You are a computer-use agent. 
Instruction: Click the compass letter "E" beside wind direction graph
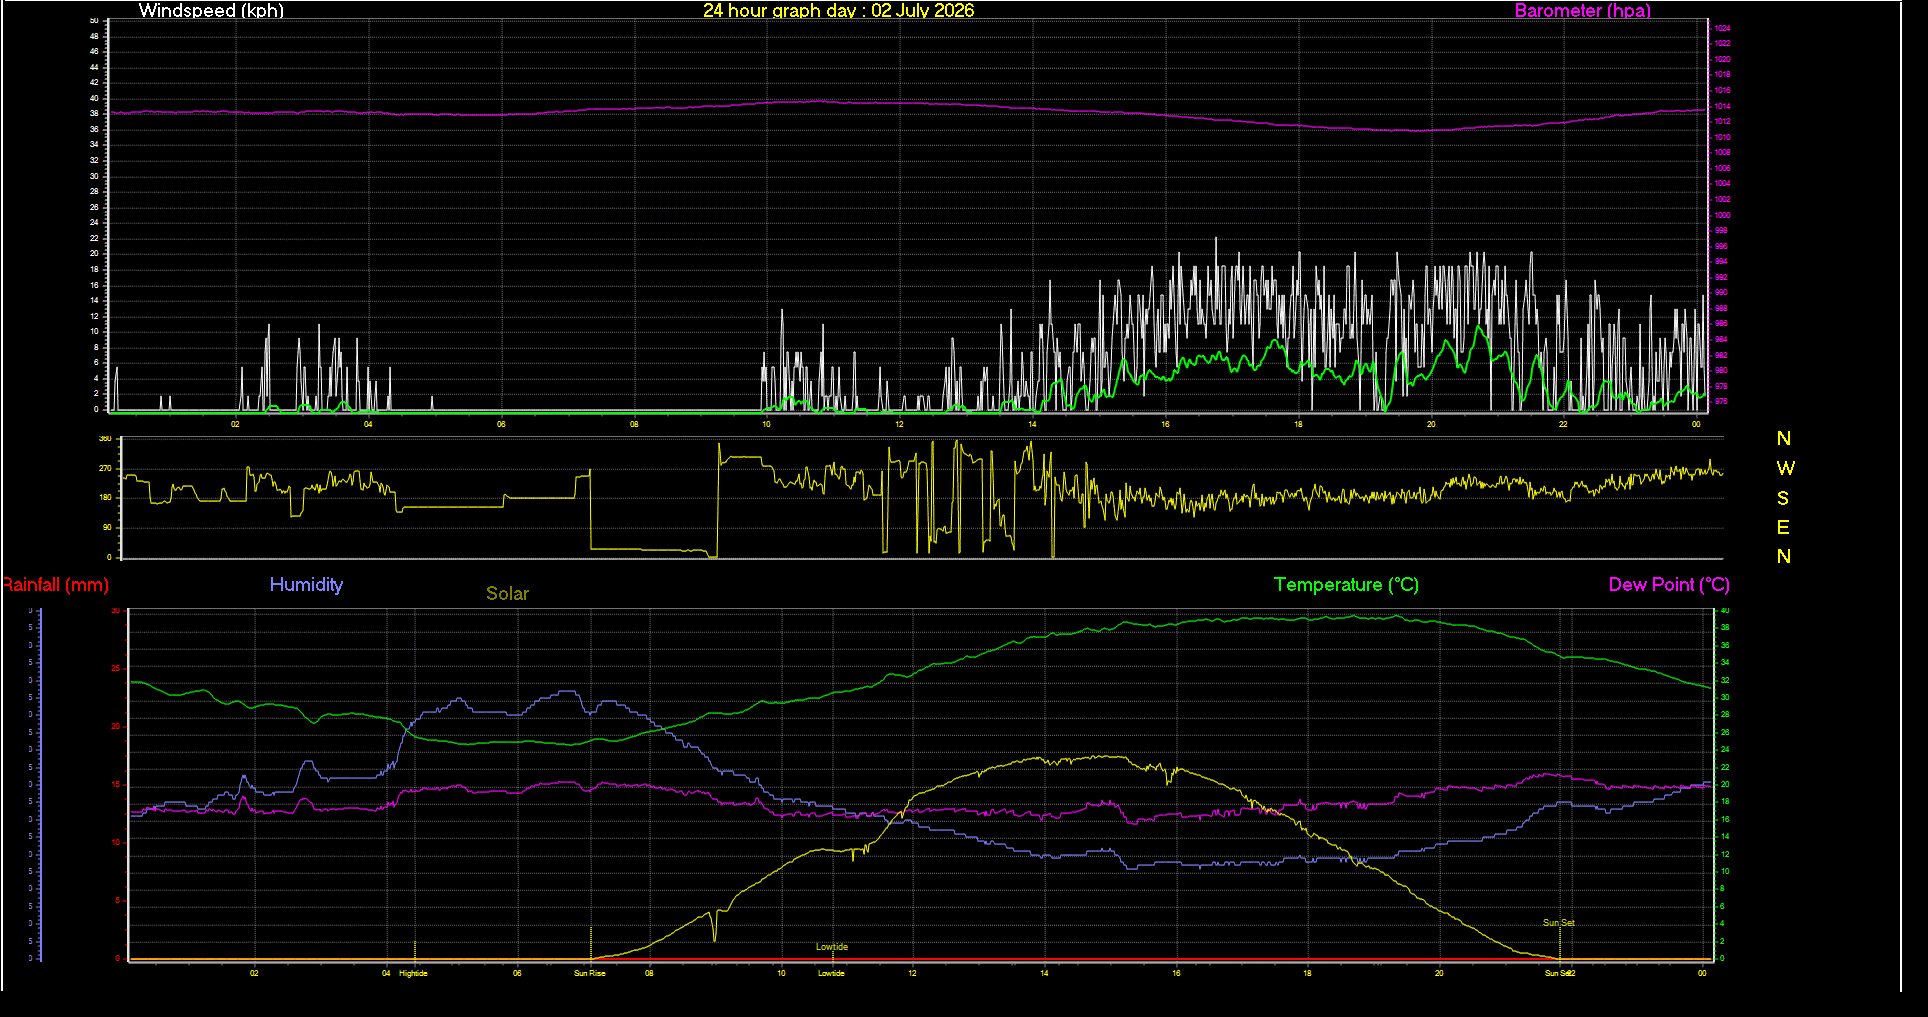coord(1783,527)
